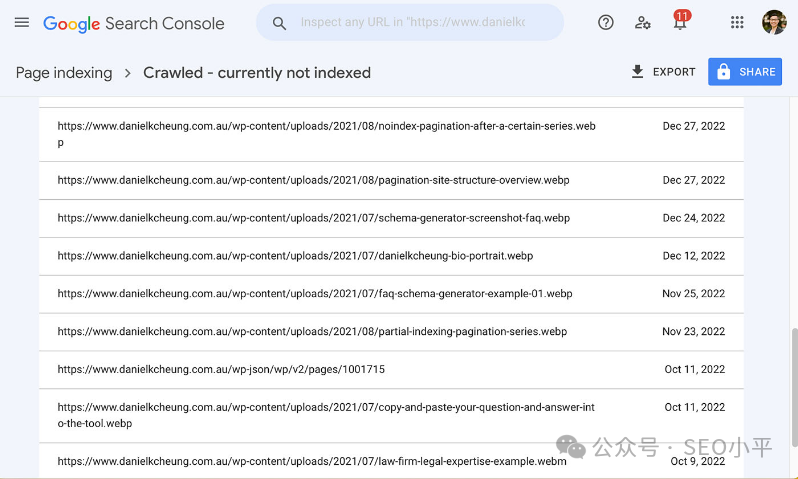Click the search magnifier icon

coord(280,23)
